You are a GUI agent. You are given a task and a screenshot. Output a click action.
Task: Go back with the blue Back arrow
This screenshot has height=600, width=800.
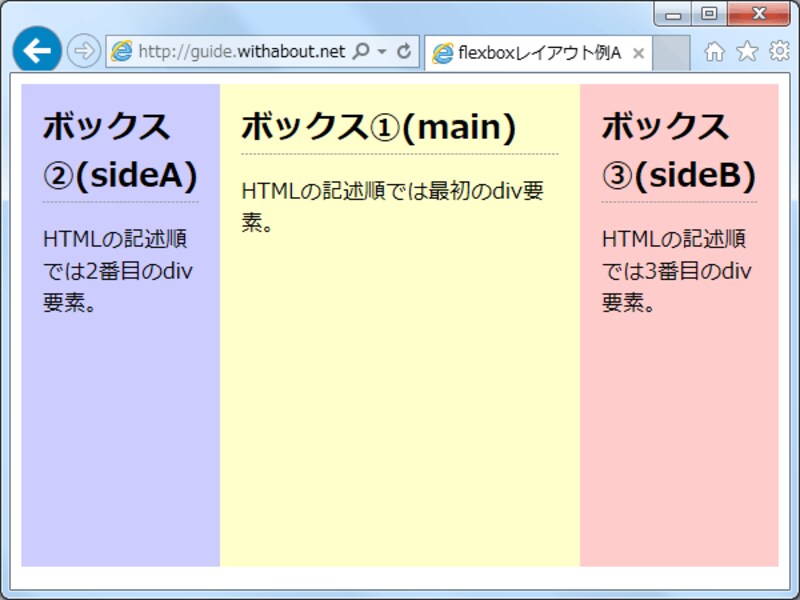click(x=37, y=50)
